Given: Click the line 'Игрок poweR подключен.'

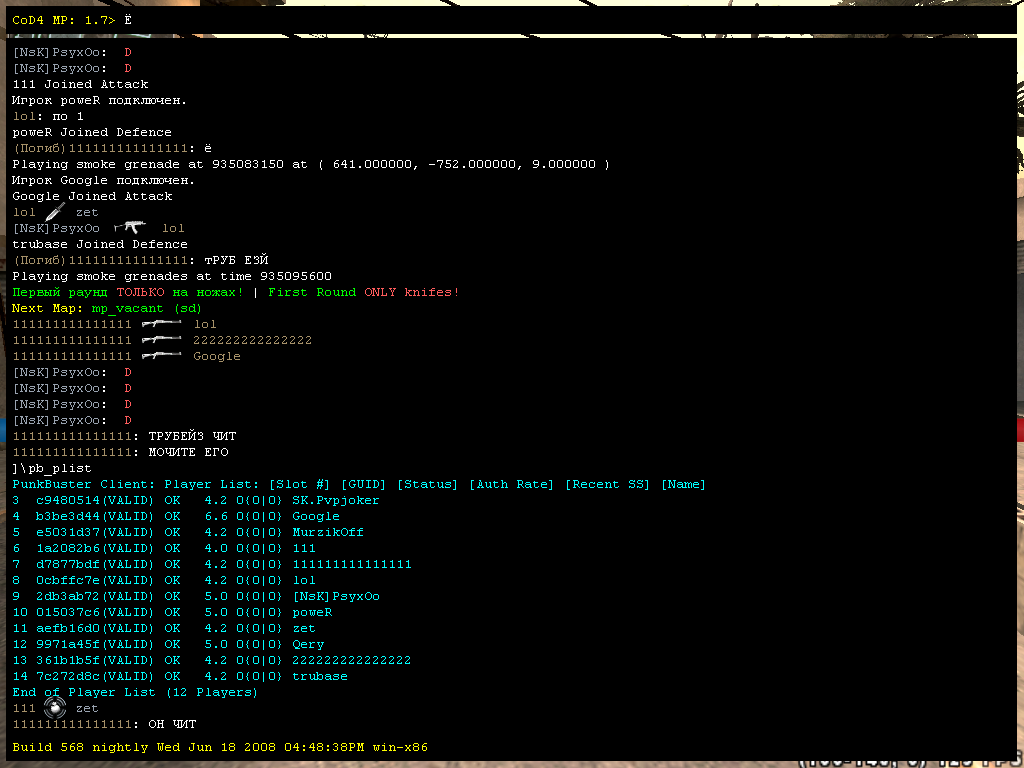Looking at the screenshot, I should (x=99, y=100).
